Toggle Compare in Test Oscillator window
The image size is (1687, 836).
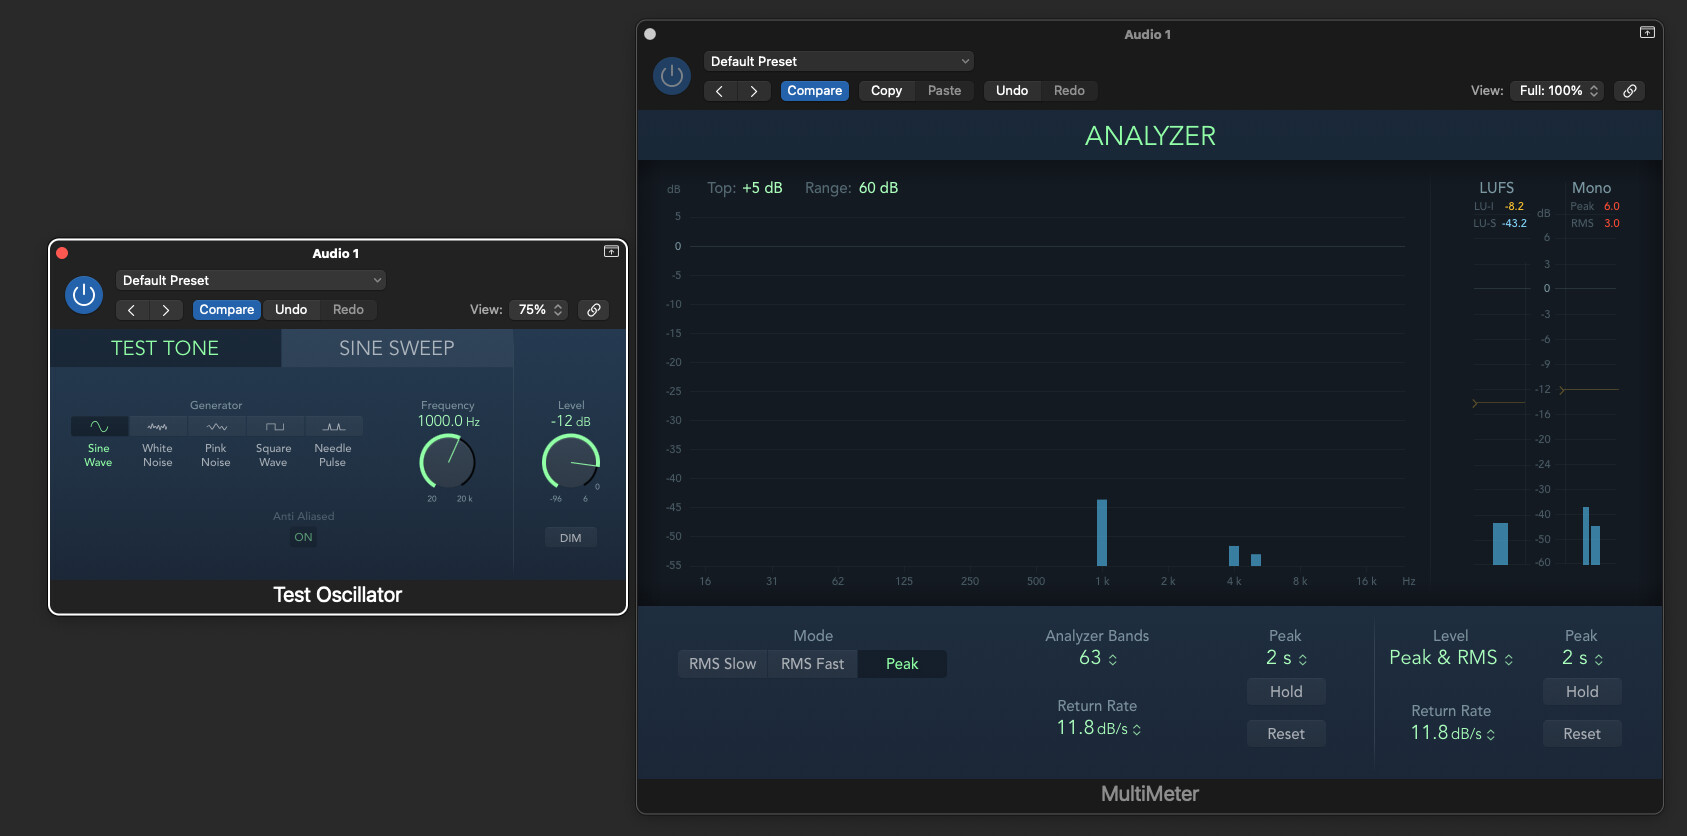(x=227, y=310)
